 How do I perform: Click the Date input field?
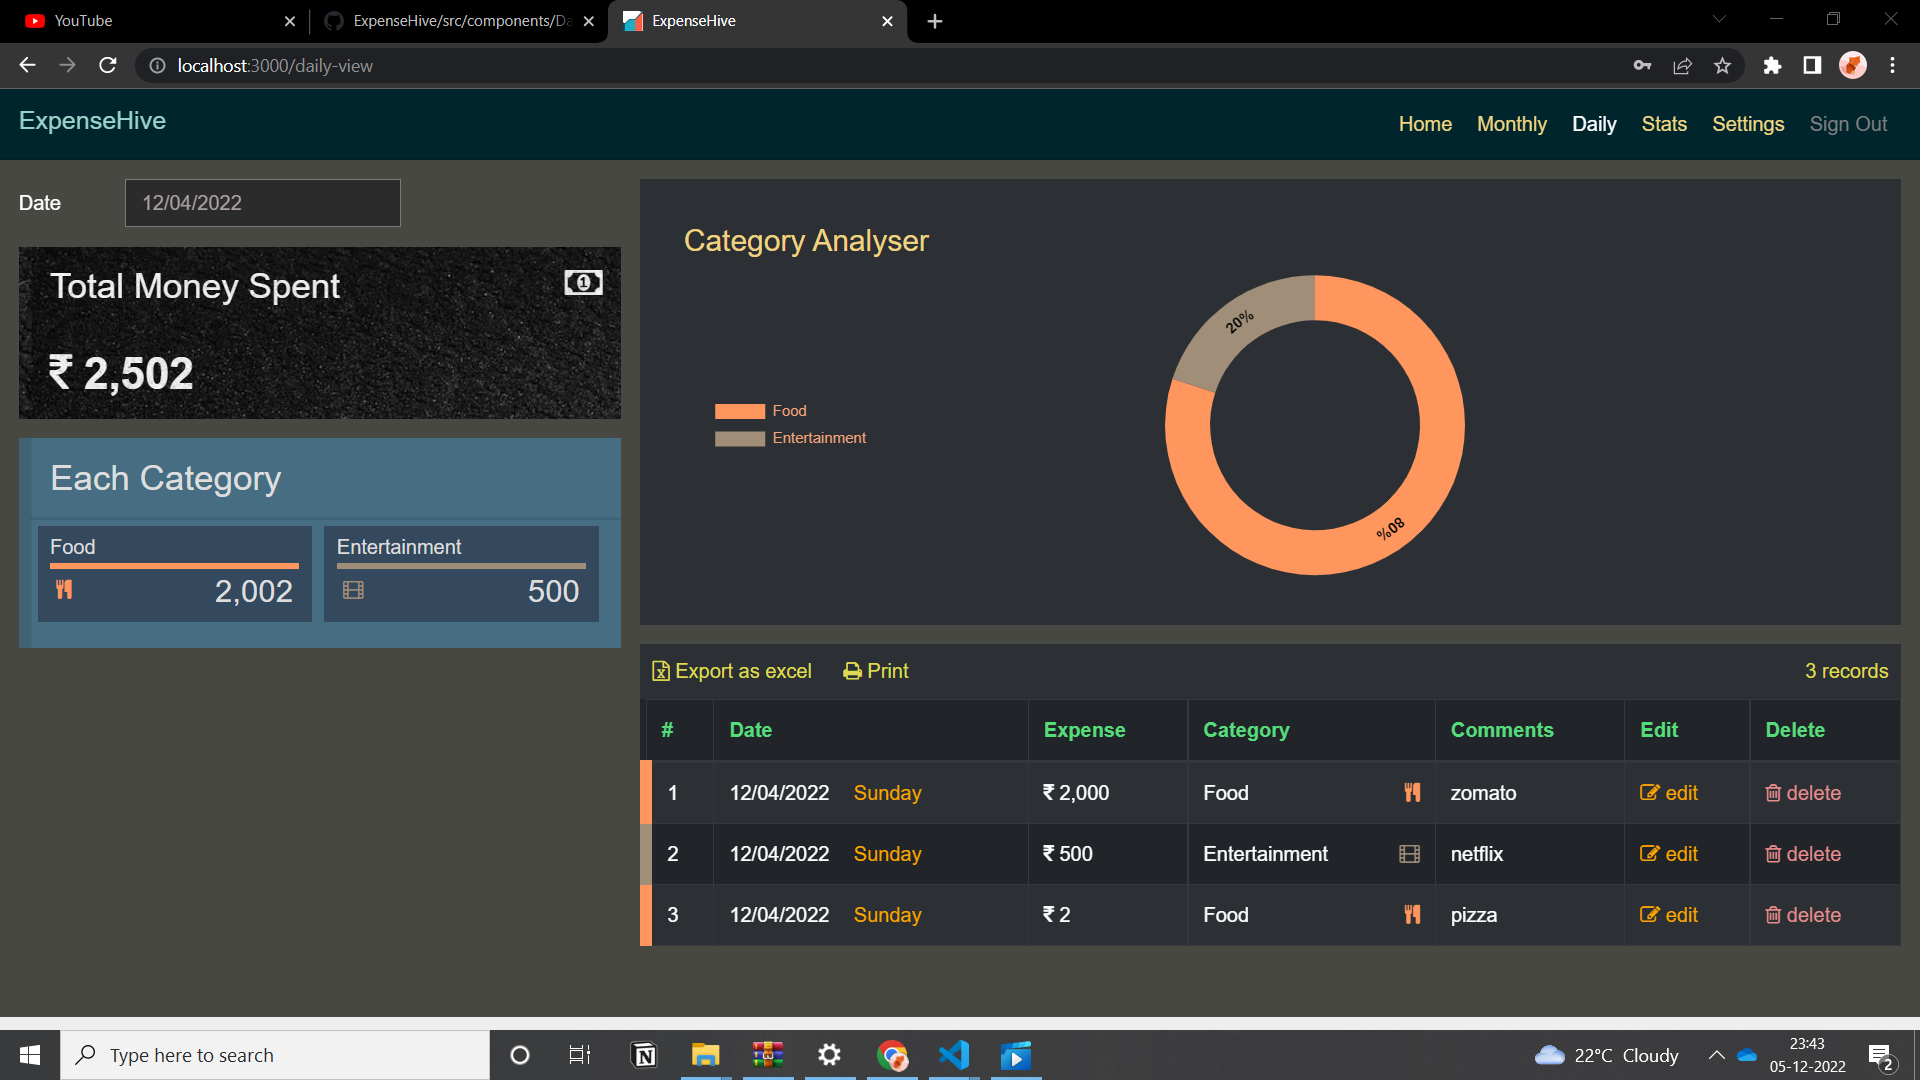tap(262, 203)
